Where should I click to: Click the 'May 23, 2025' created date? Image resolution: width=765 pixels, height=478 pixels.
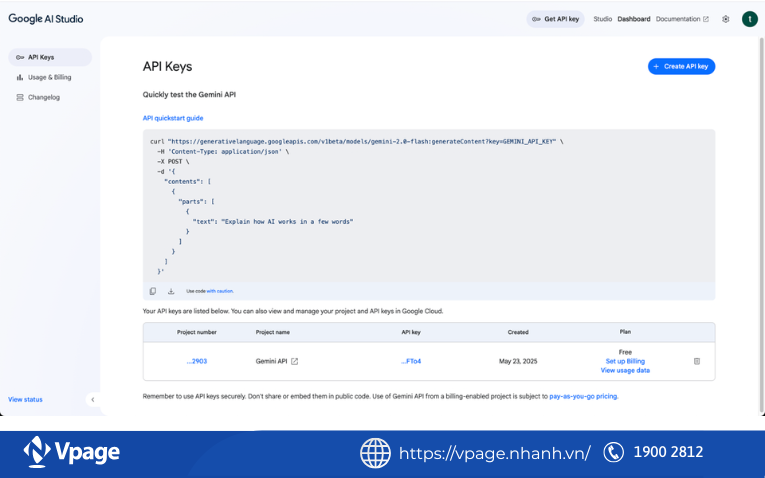(x=518, y=361)
